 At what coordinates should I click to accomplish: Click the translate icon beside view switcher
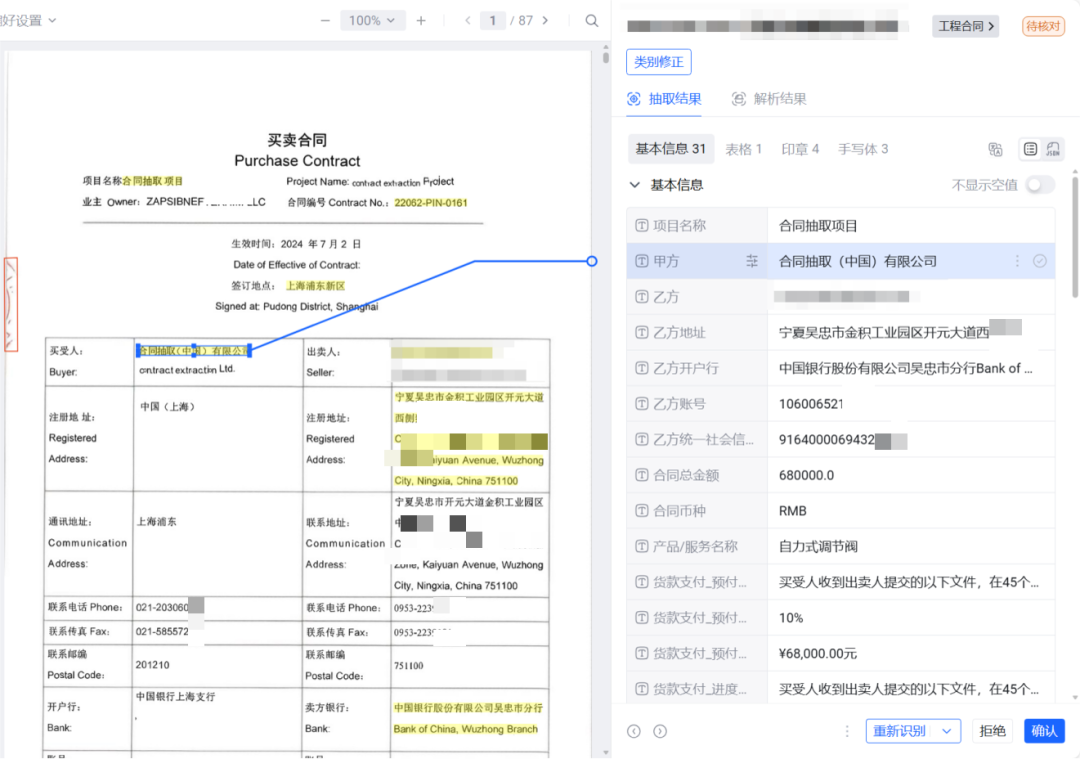(x=995, y=149)
